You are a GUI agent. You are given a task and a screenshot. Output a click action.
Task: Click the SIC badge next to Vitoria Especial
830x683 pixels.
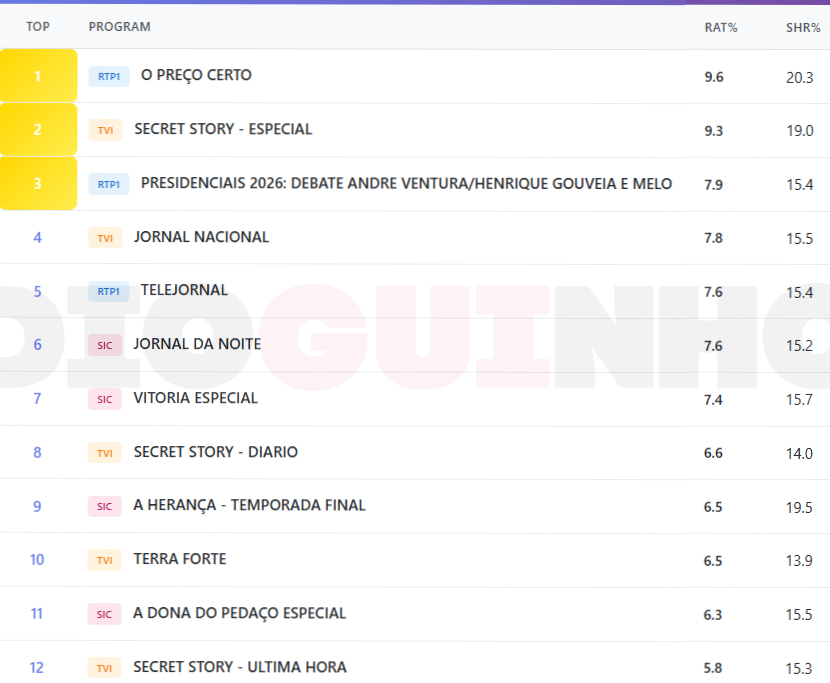(x=104, y=399)
